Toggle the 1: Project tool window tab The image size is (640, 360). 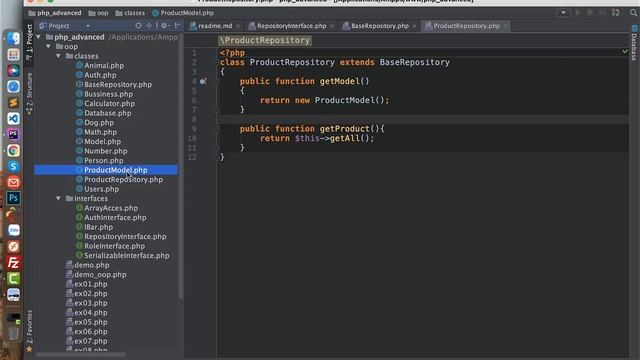29,42
